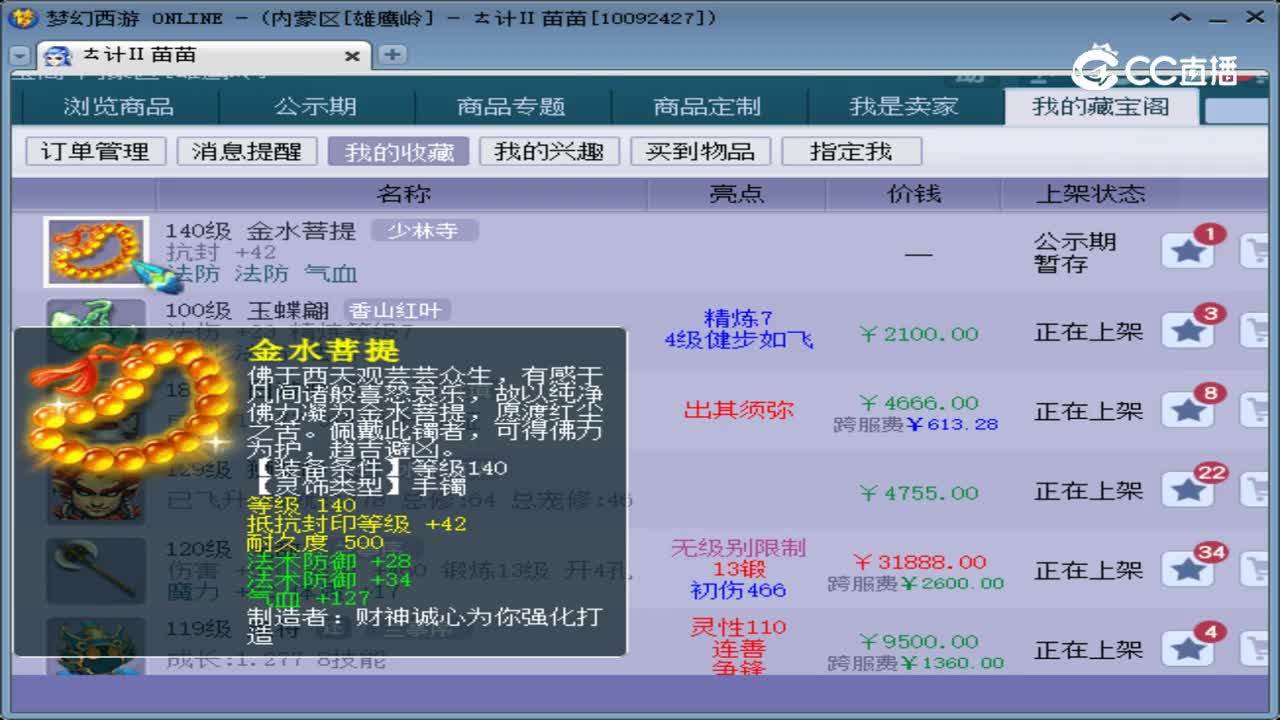Image resolution: width=1280 pixels, height=720 pixels.
Task: Click the 4级健步如飞 highlight text
Action: pyautogui.click(x=738, y=340)
